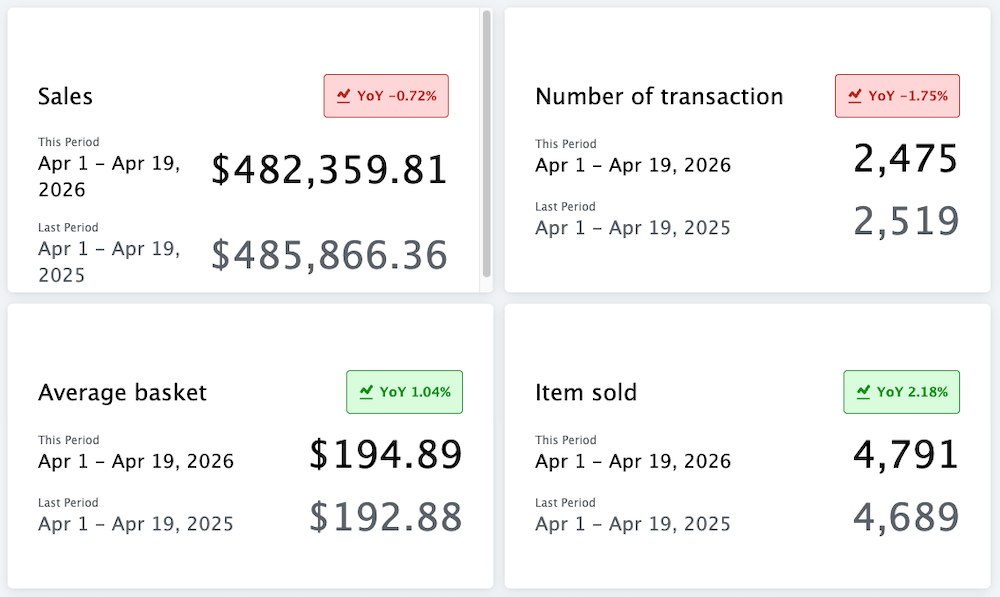1000x597 pixels.
Task: Select the Item sold card title
Action: [x=586, y=392]
